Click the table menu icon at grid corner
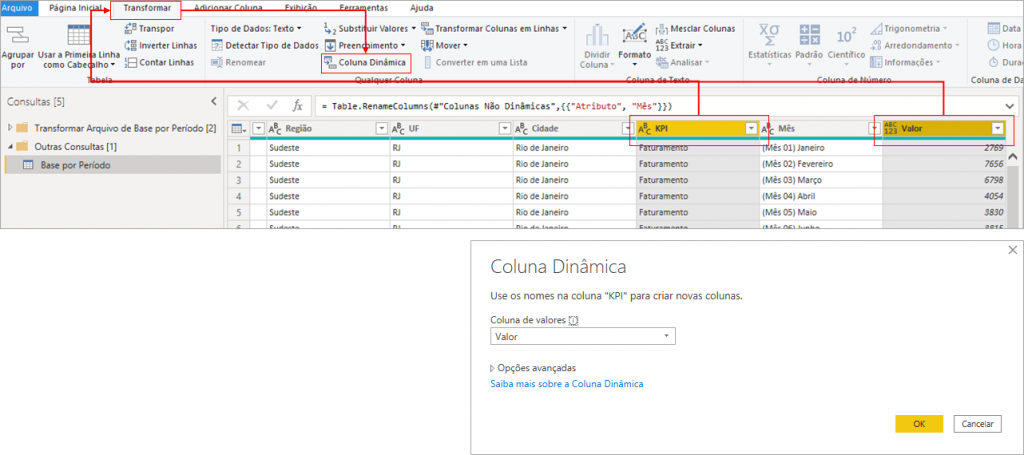 tap(239, 129)
